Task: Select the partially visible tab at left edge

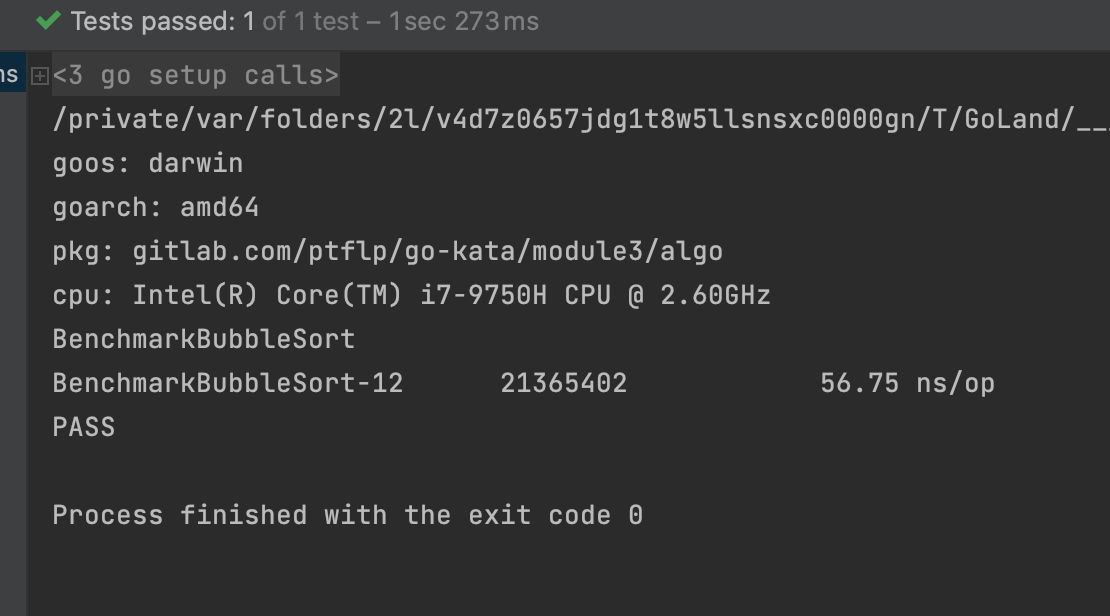Action: coord(11,75)
